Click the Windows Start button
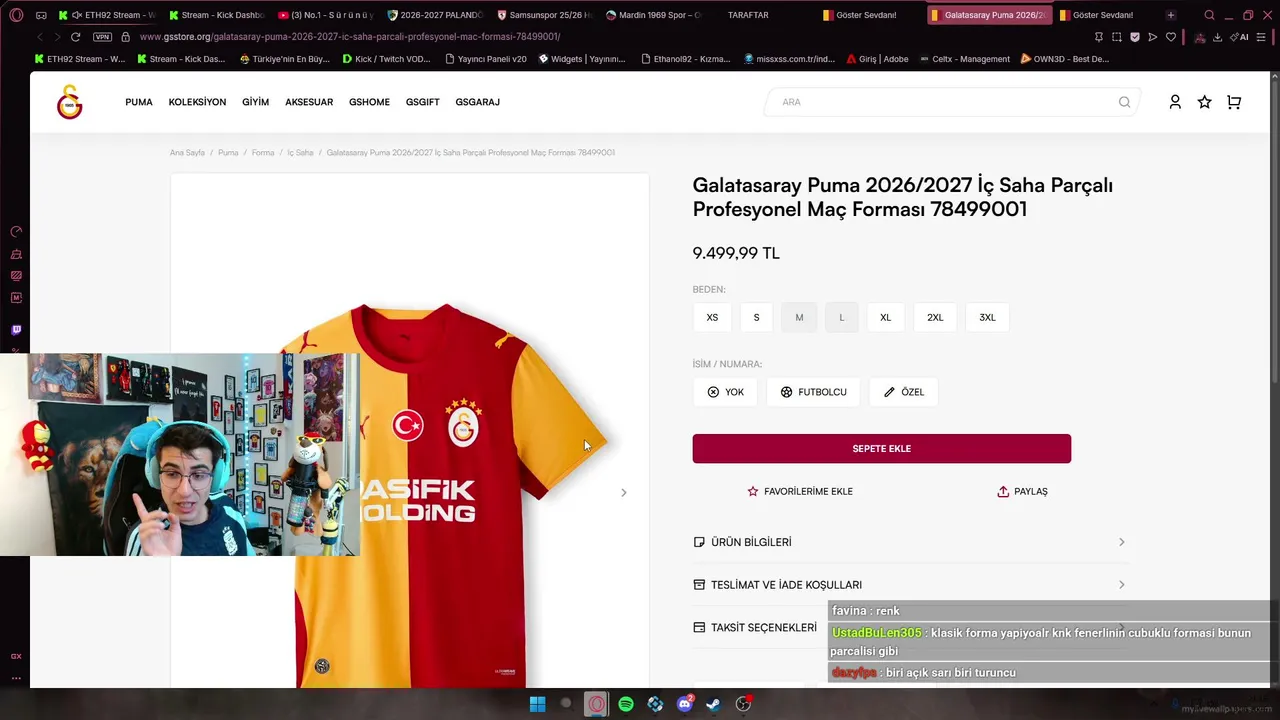Screen dimensions: 1280x720 click(537, 704)
